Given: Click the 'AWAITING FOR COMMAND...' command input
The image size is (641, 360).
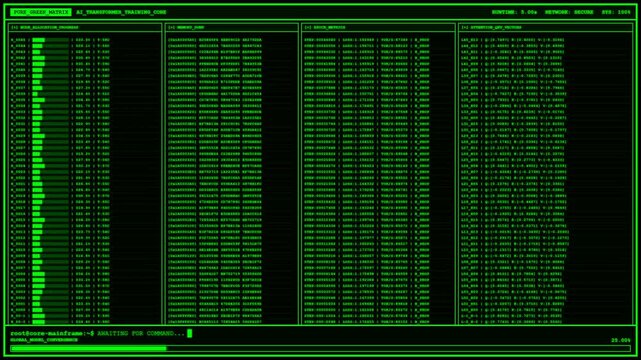Looking at the screenshot, I should click(x=141, y=333).
